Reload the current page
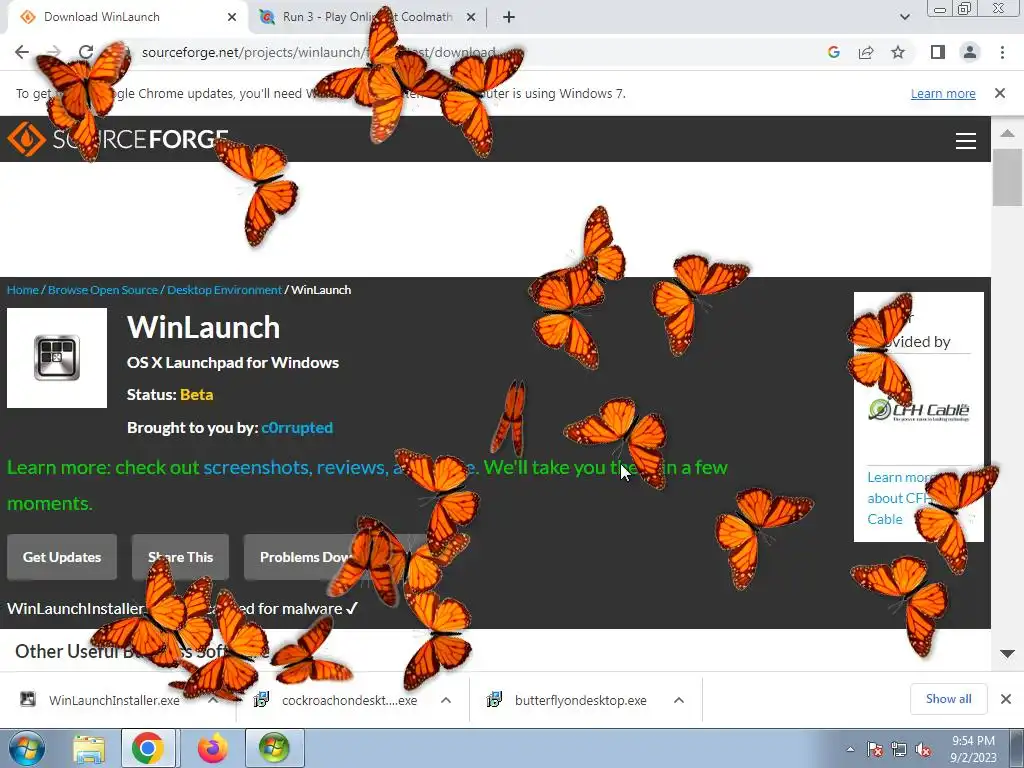The image size is (1024, 768). tap(86, 52)
